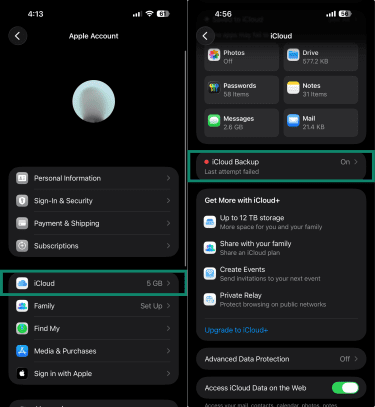Tap the Upgrade to iCloud+ link
This screenshot has width=375, height=407.
(x=236, y=330)
